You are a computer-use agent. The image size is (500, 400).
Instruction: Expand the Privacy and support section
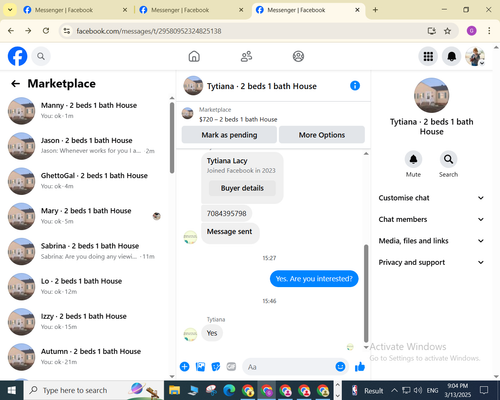[x=431, y=262]
